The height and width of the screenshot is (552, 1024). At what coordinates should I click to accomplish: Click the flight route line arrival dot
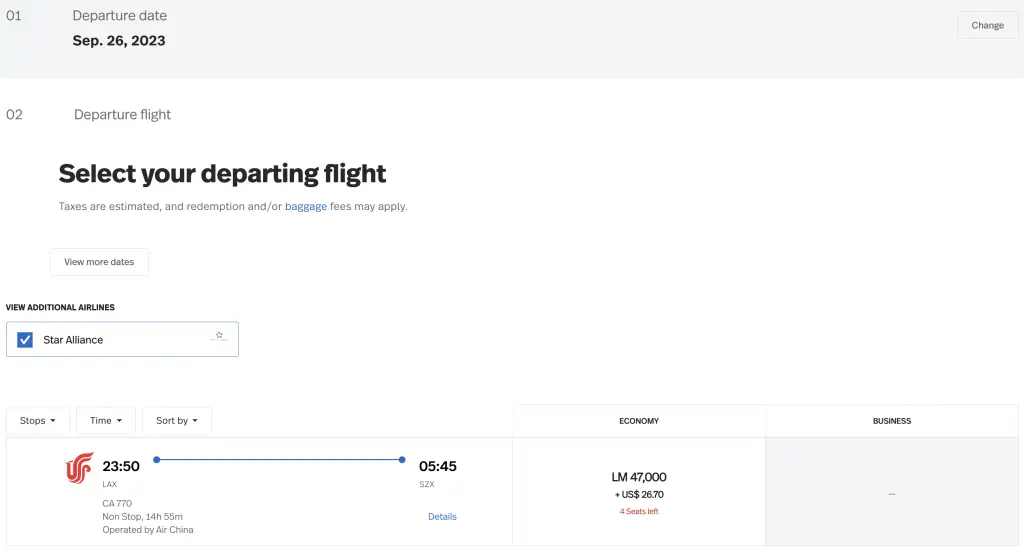click(x=402, y=460)
